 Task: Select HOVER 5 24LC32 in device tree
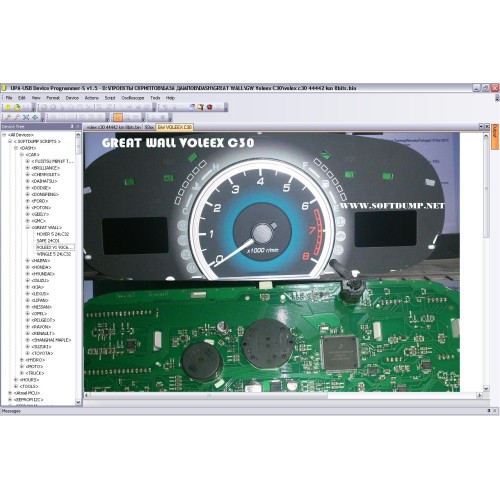coord(53,234)
